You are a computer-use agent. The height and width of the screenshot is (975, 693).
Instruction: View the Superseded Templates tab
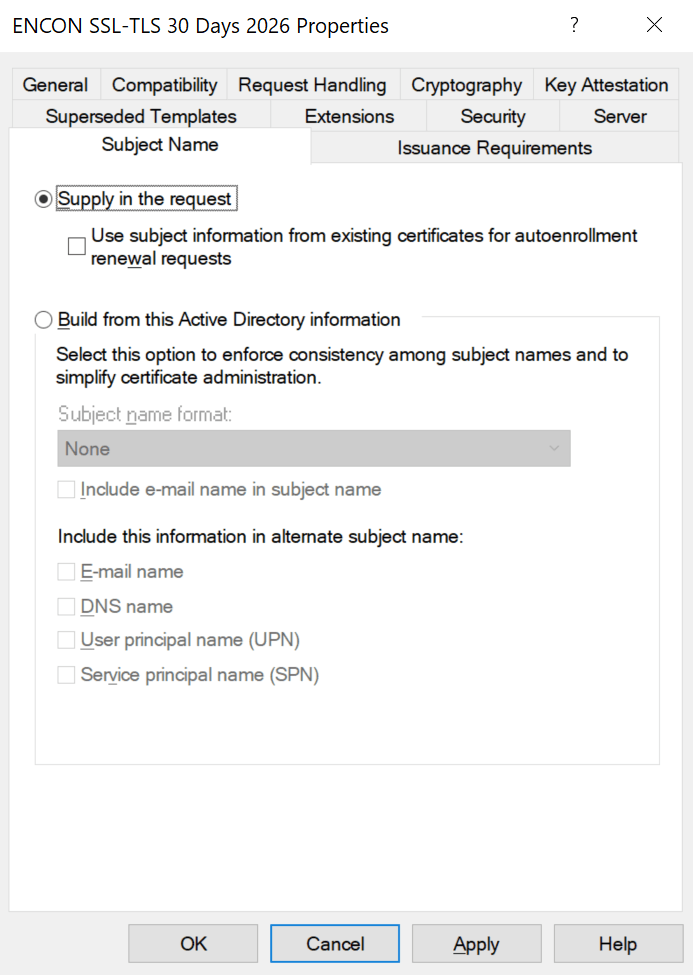pyautogui.click(x=140, y=116)
